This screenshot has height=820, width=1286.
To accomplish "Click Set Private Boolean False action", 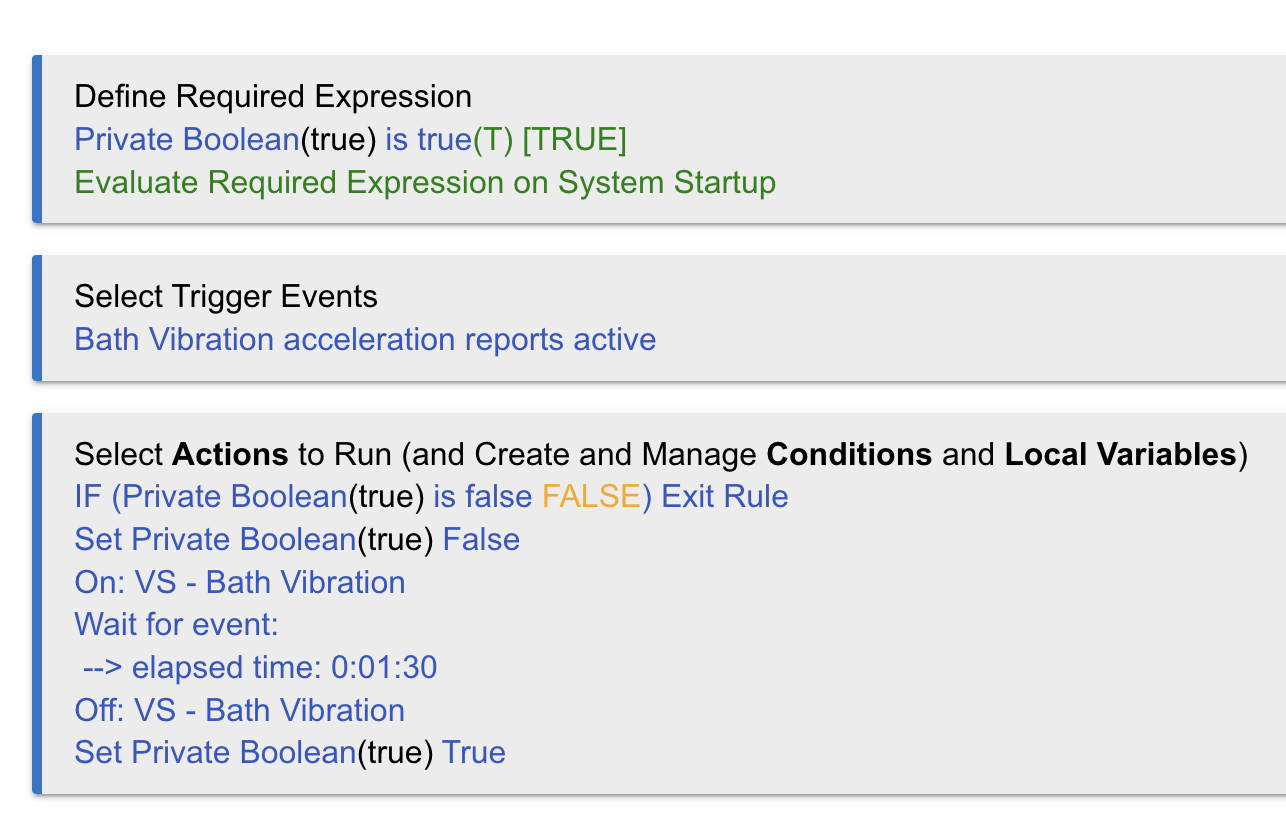I will 296,540.
